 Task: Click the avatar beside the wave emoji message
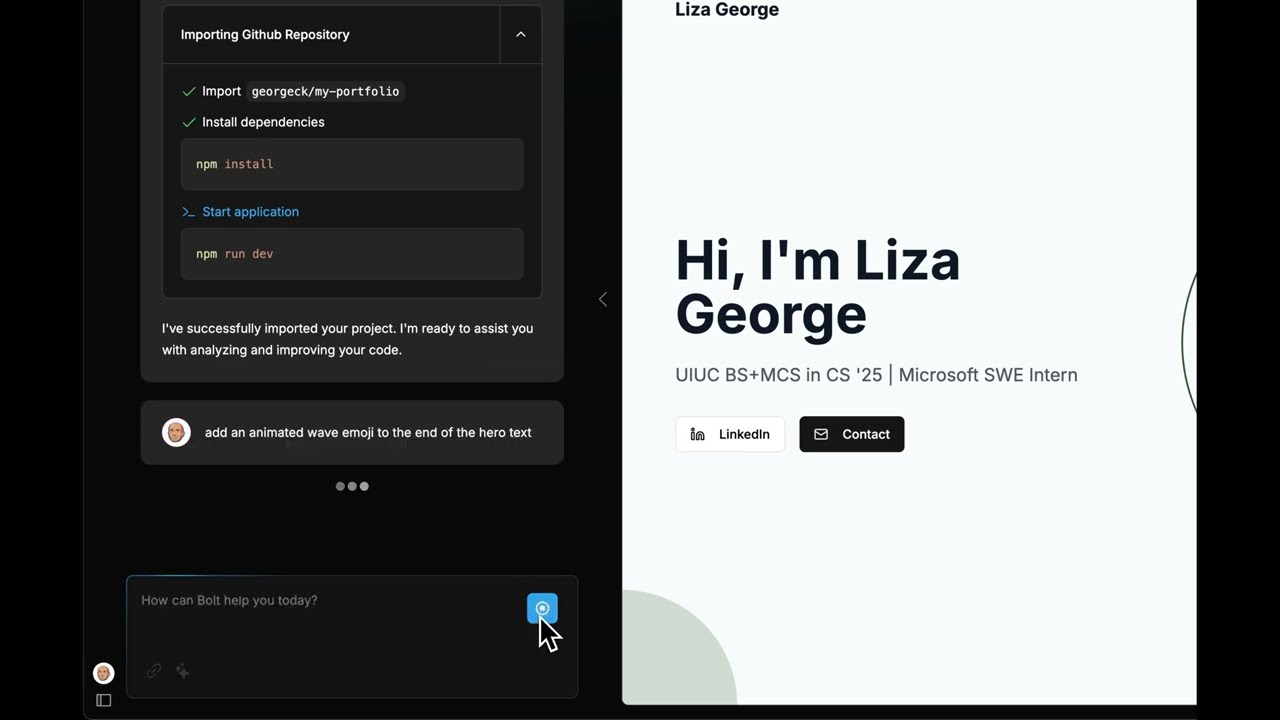click(176, 432)
